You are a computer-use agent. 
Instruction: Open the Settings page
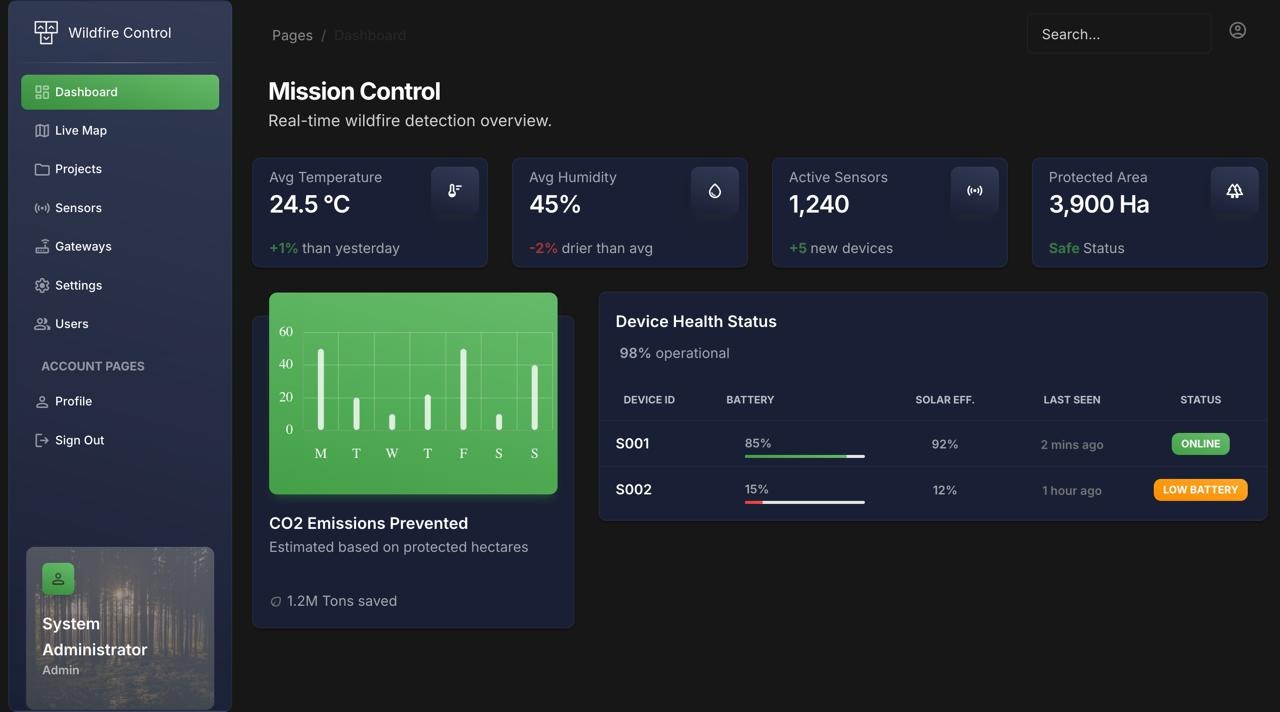[78, 285]
